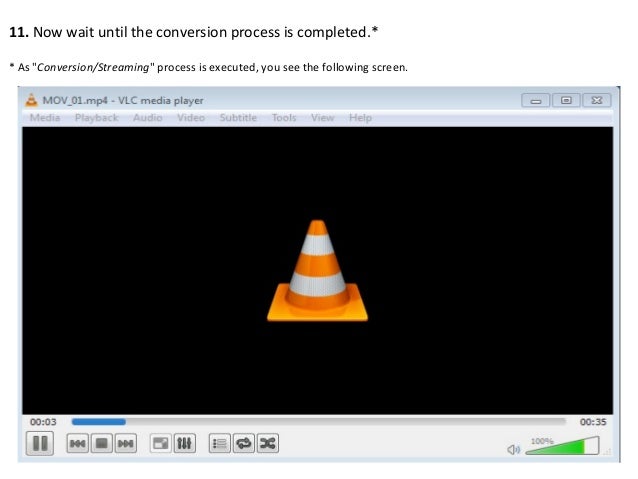Viewport: 638px width, 479px height.
Task: Click the blue seek progress bar
Action: click(x=319, y=422)
